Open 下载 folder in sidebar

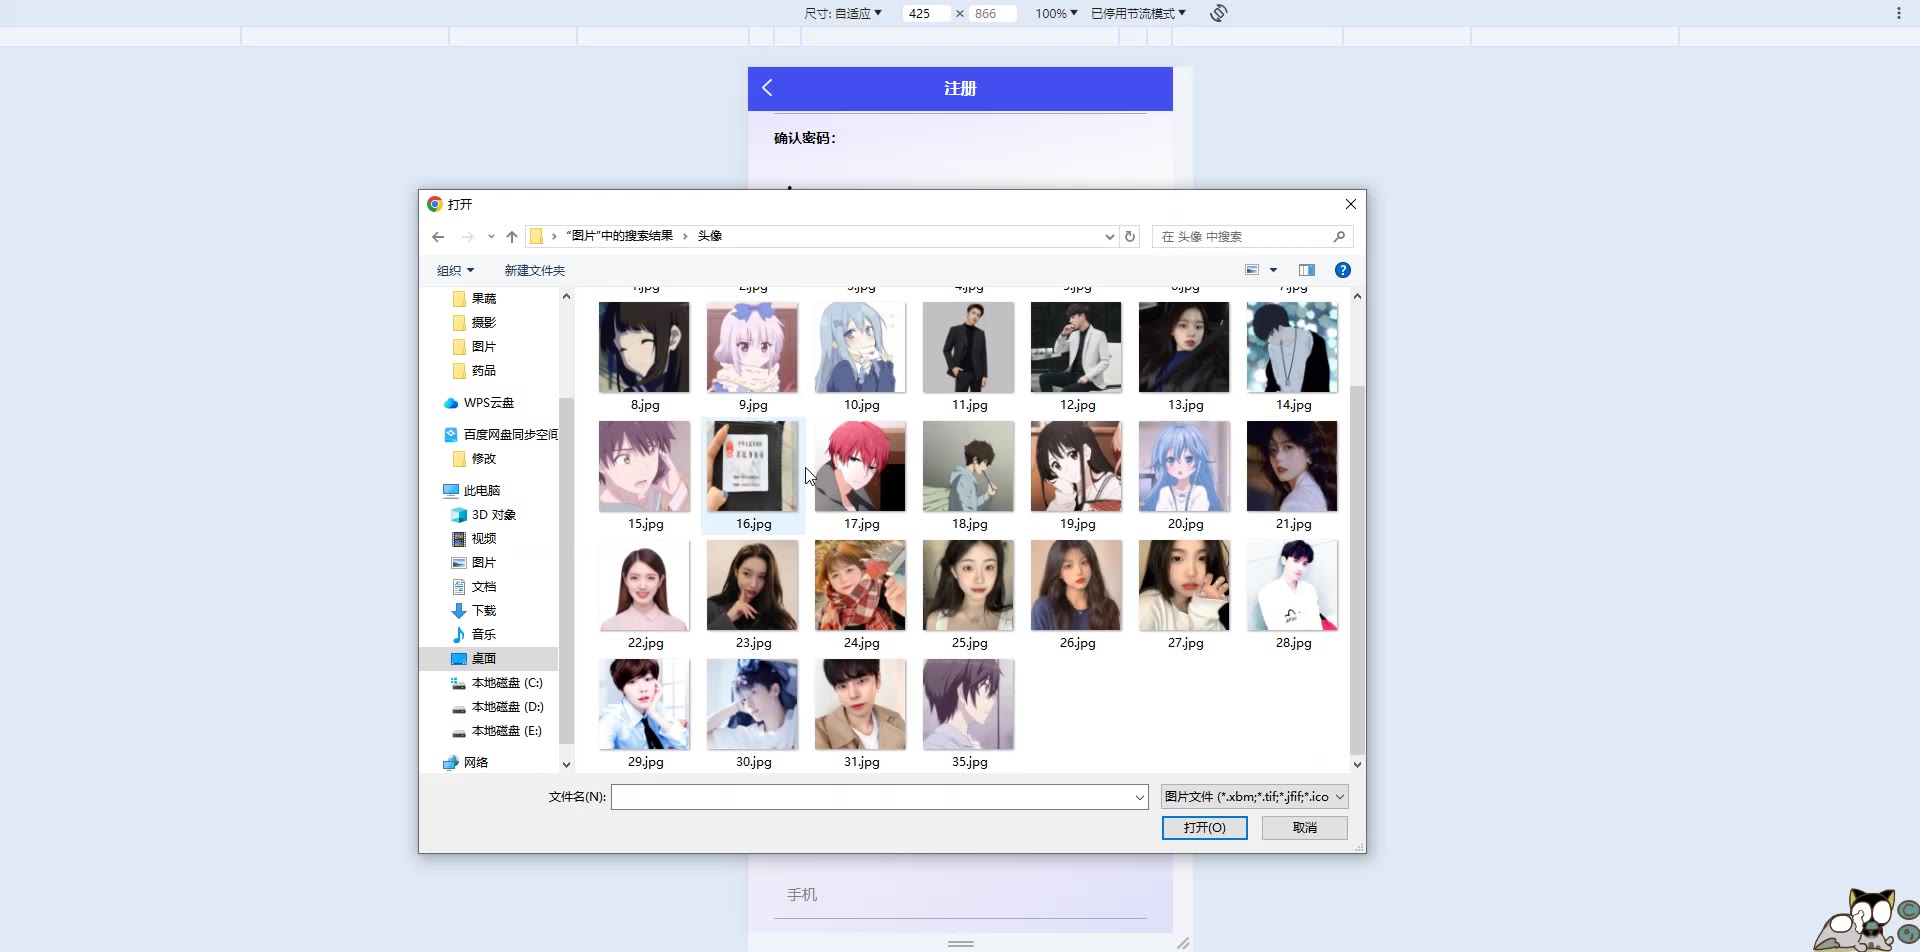click(x=474, y=611)
